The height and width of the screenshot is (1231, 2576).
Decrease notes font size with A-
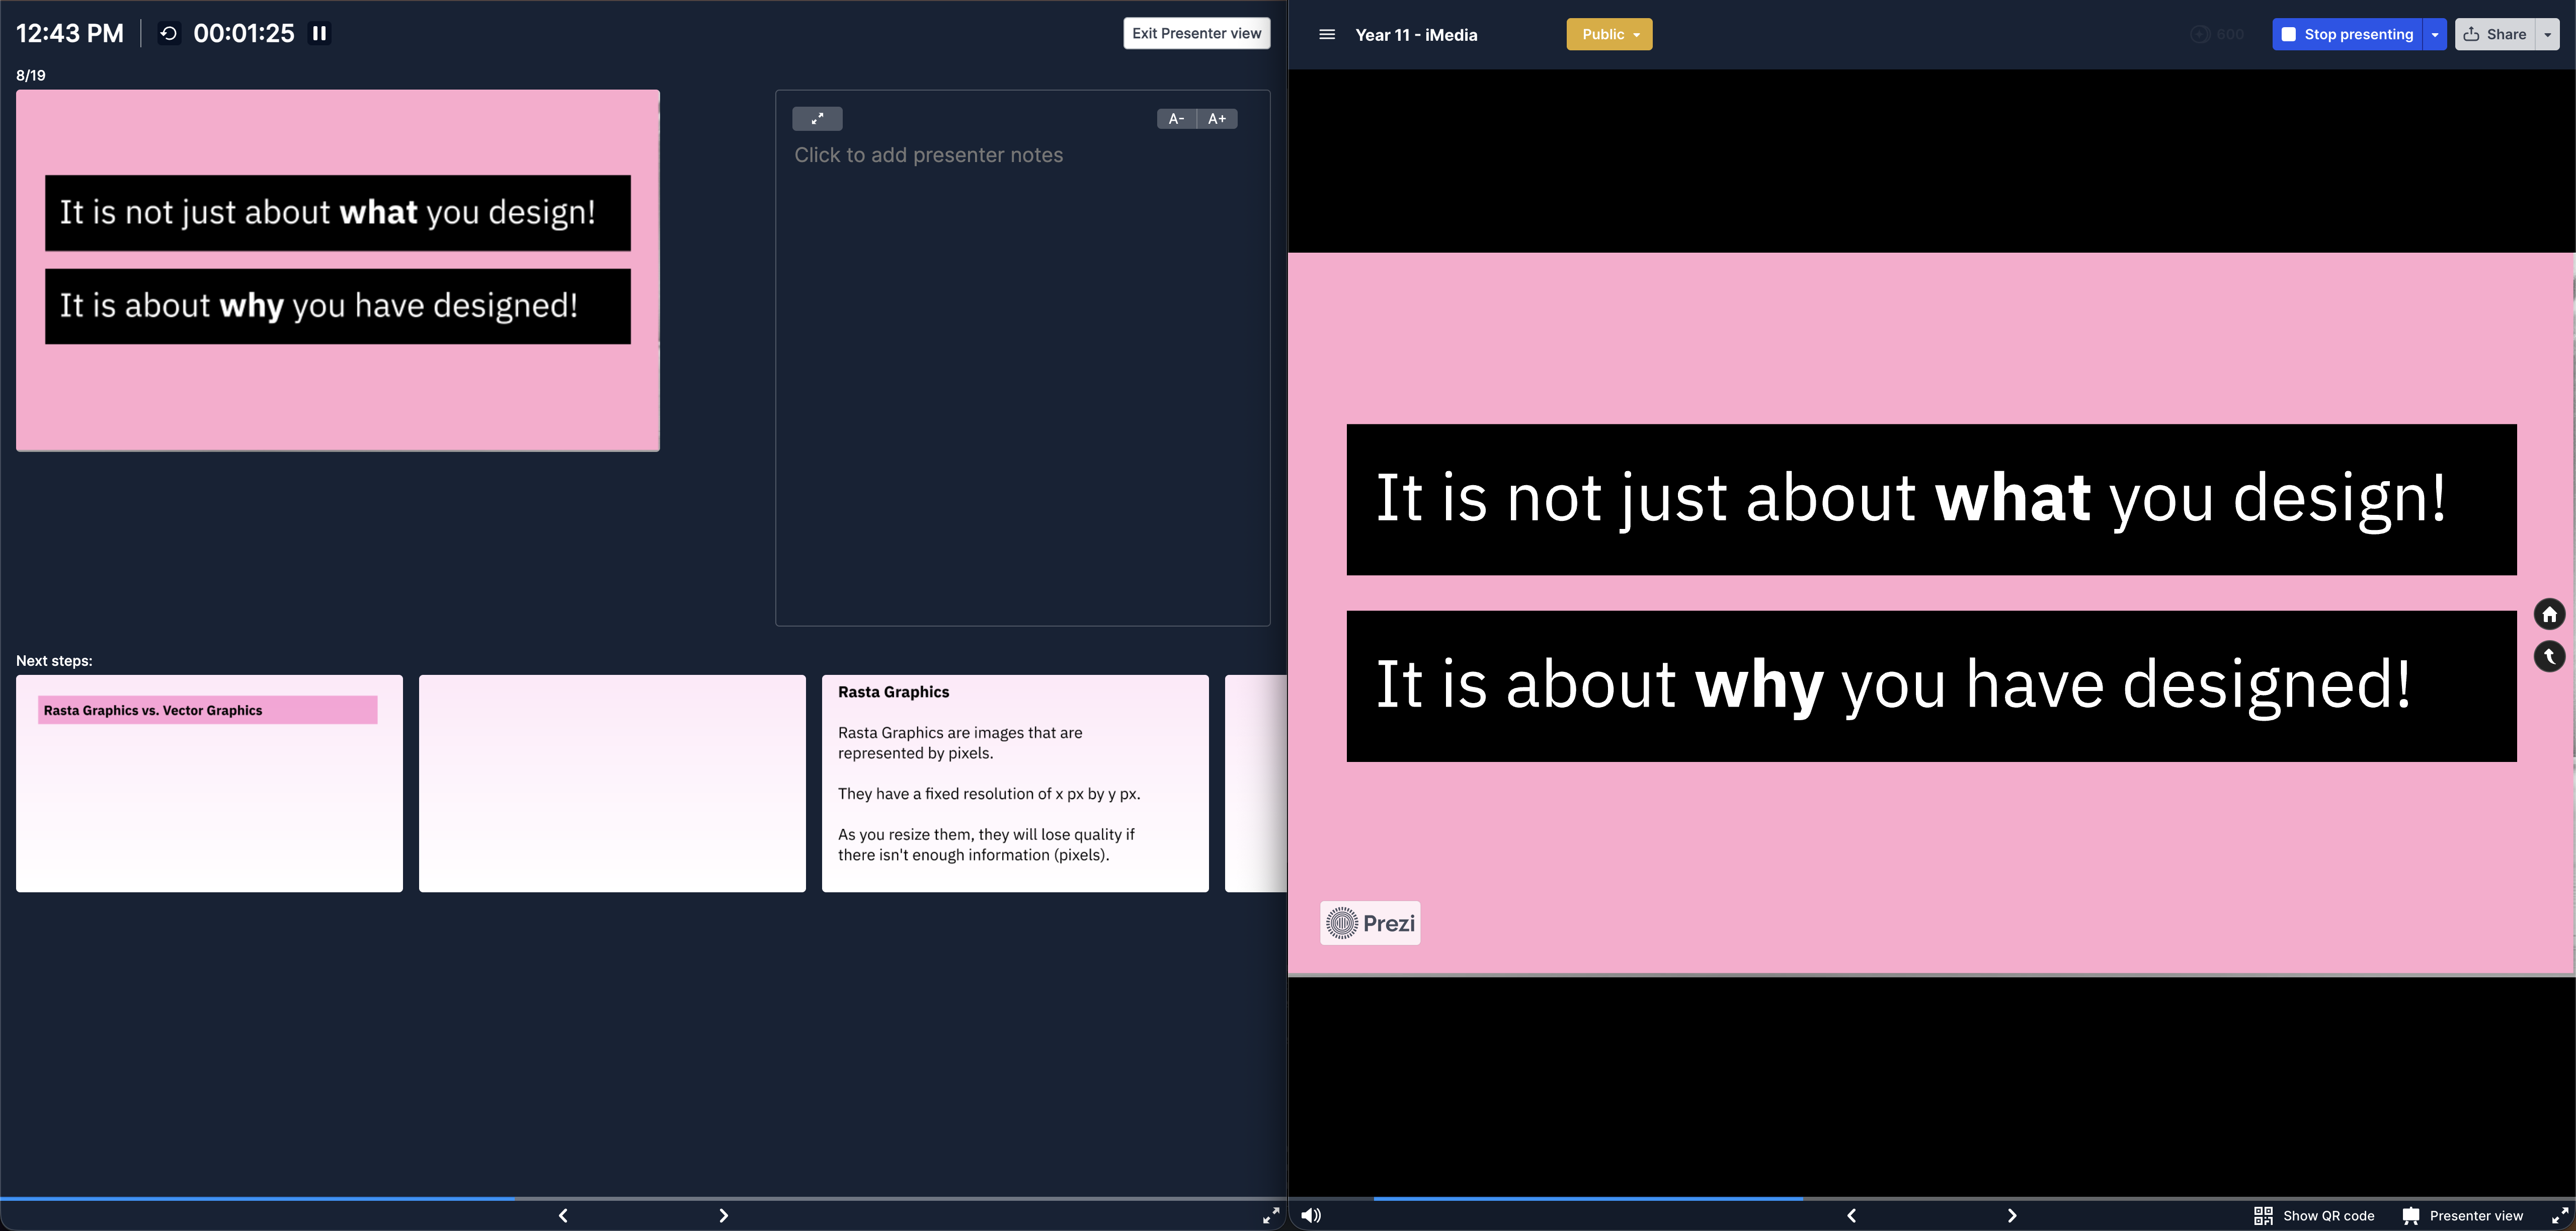(x=1176, y=119)
